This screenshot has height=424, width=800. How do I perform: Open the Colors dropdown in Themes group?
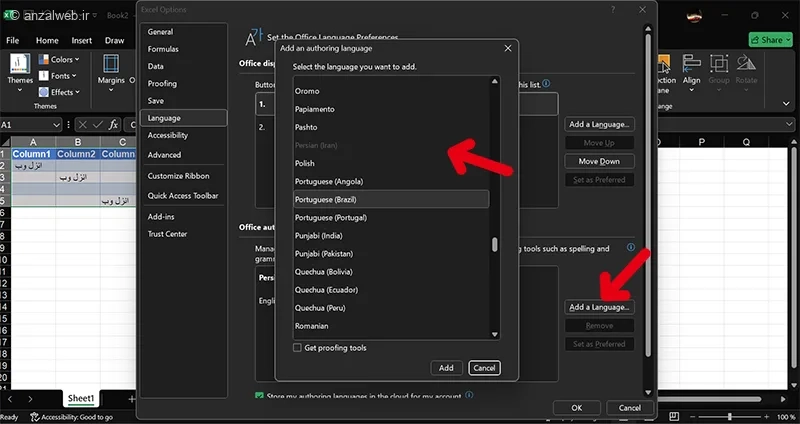pos(59,60)
